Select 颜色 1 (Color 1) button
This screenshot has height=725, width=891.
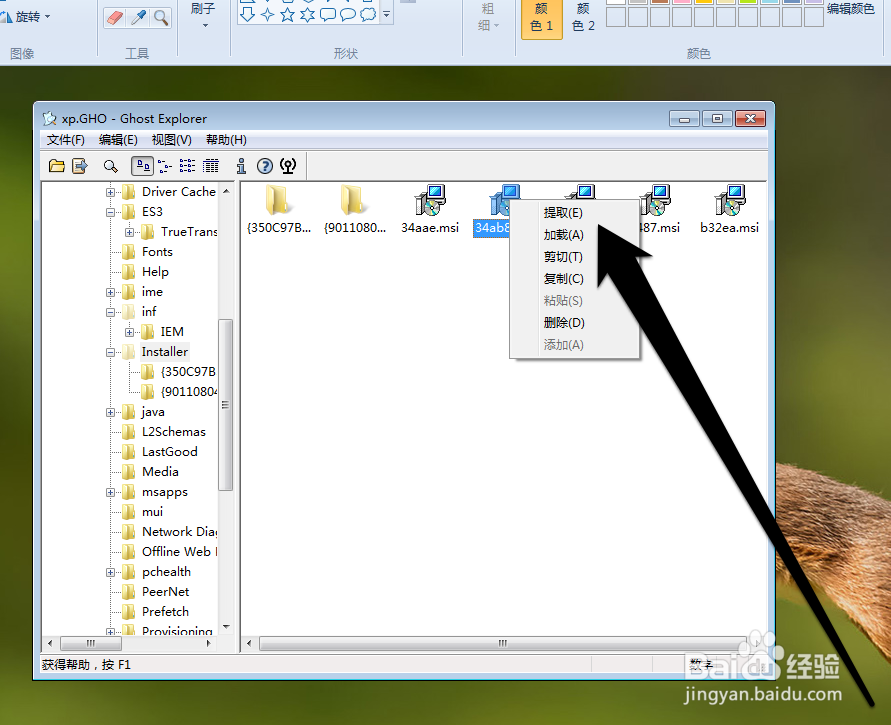542,18
